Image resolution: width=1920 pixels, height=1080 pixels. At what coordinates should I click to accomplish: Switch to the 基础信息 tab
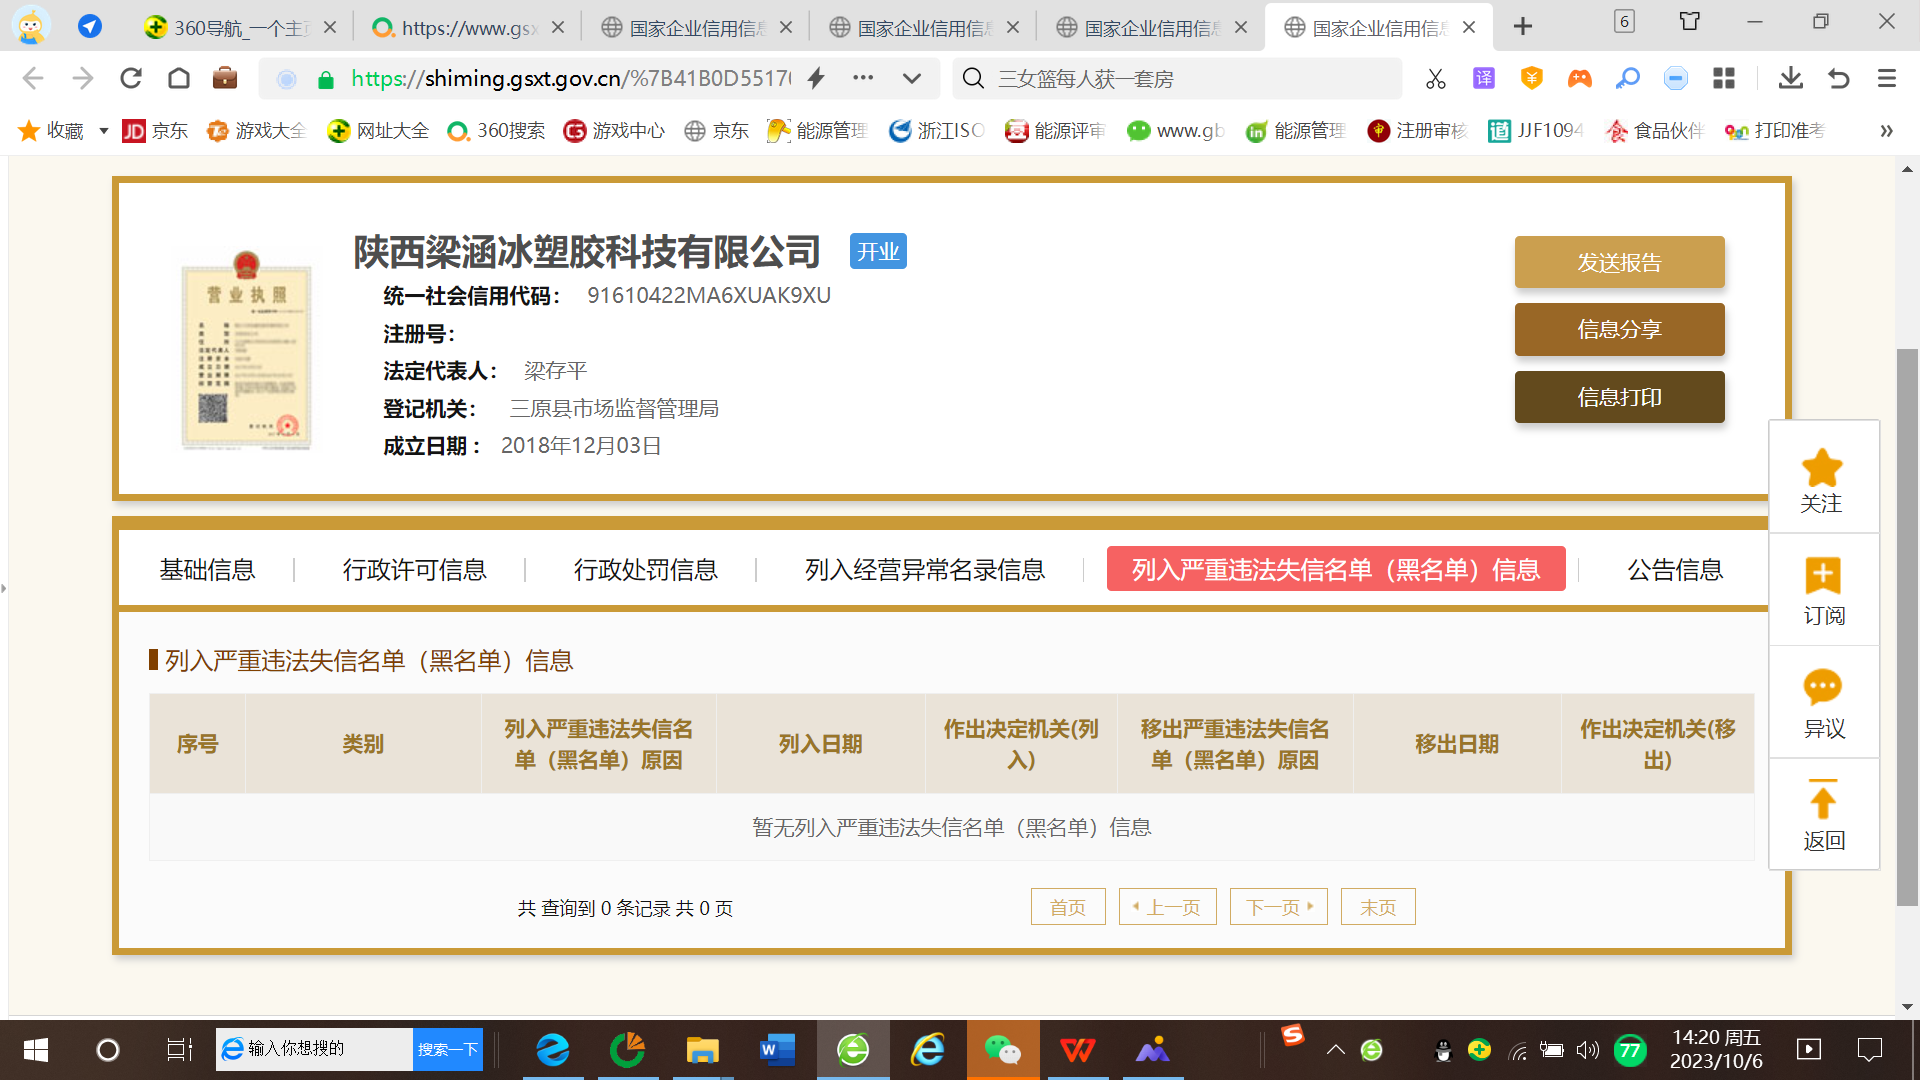(x=207, y=570)
